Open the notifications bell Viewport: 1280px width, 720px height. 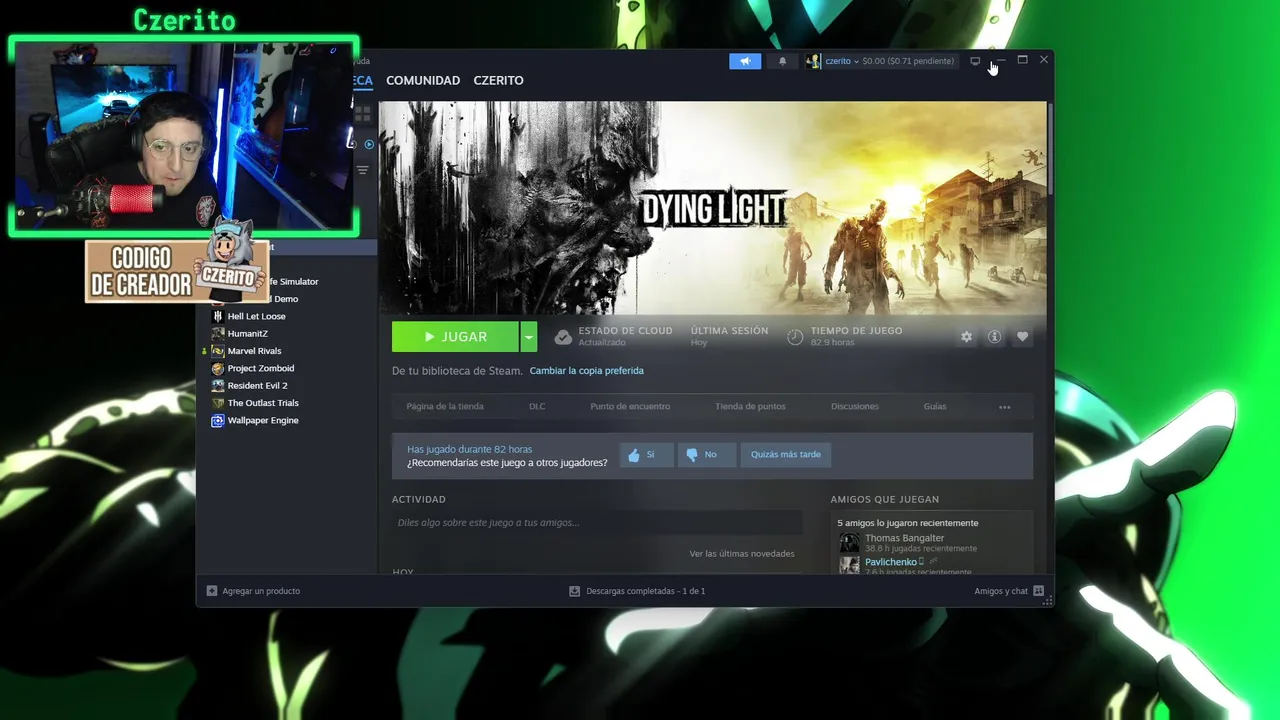[782, 61]
